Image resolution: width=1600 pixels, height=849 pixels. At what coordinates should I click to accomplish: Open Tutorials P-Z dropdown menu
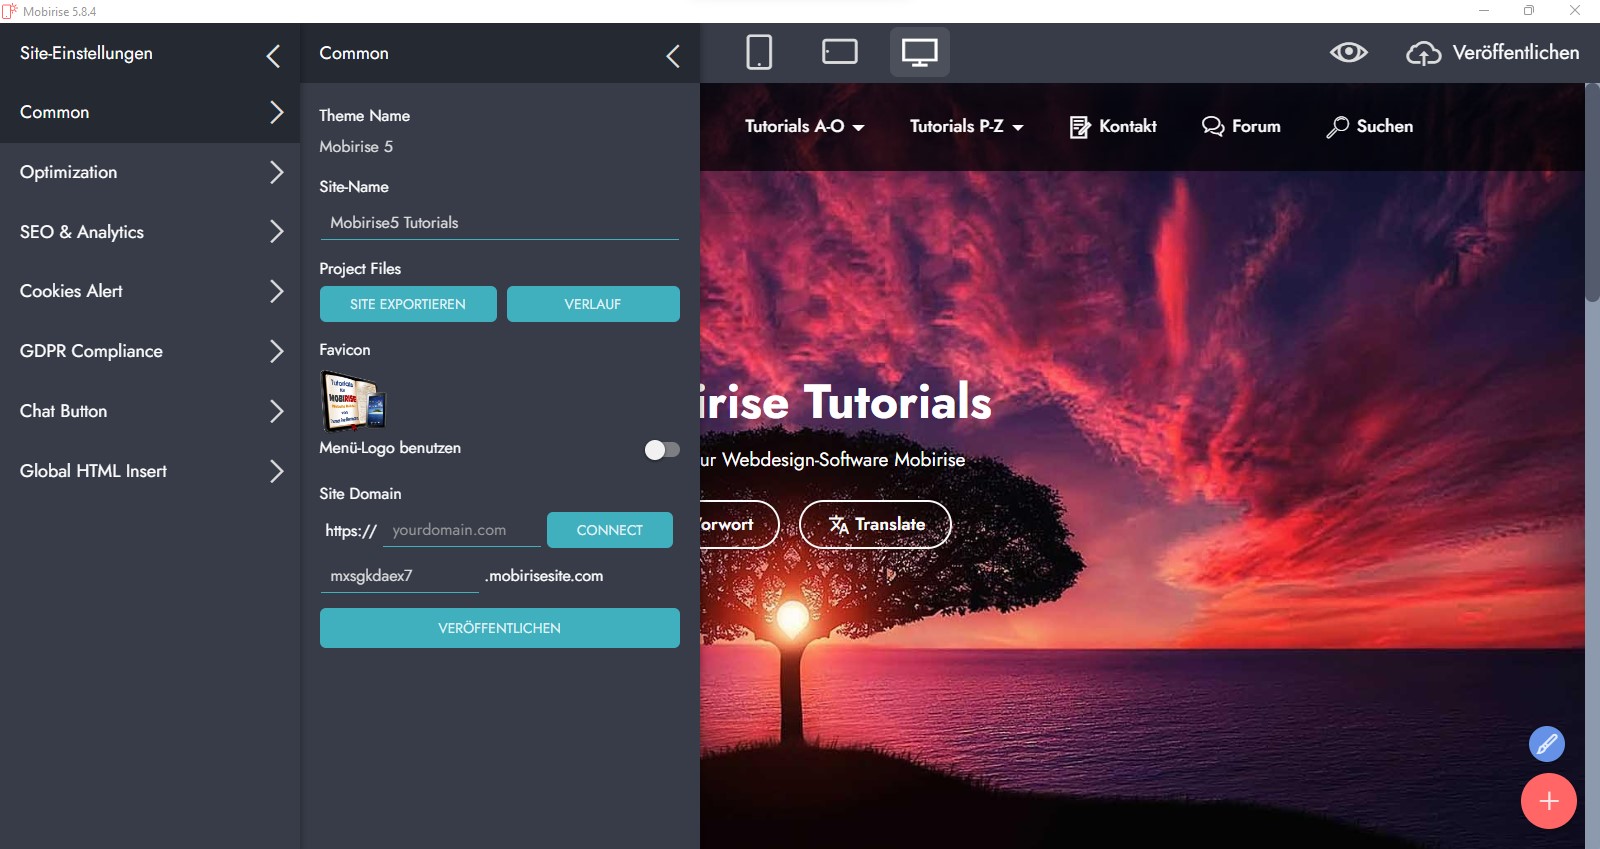point(966,127)
